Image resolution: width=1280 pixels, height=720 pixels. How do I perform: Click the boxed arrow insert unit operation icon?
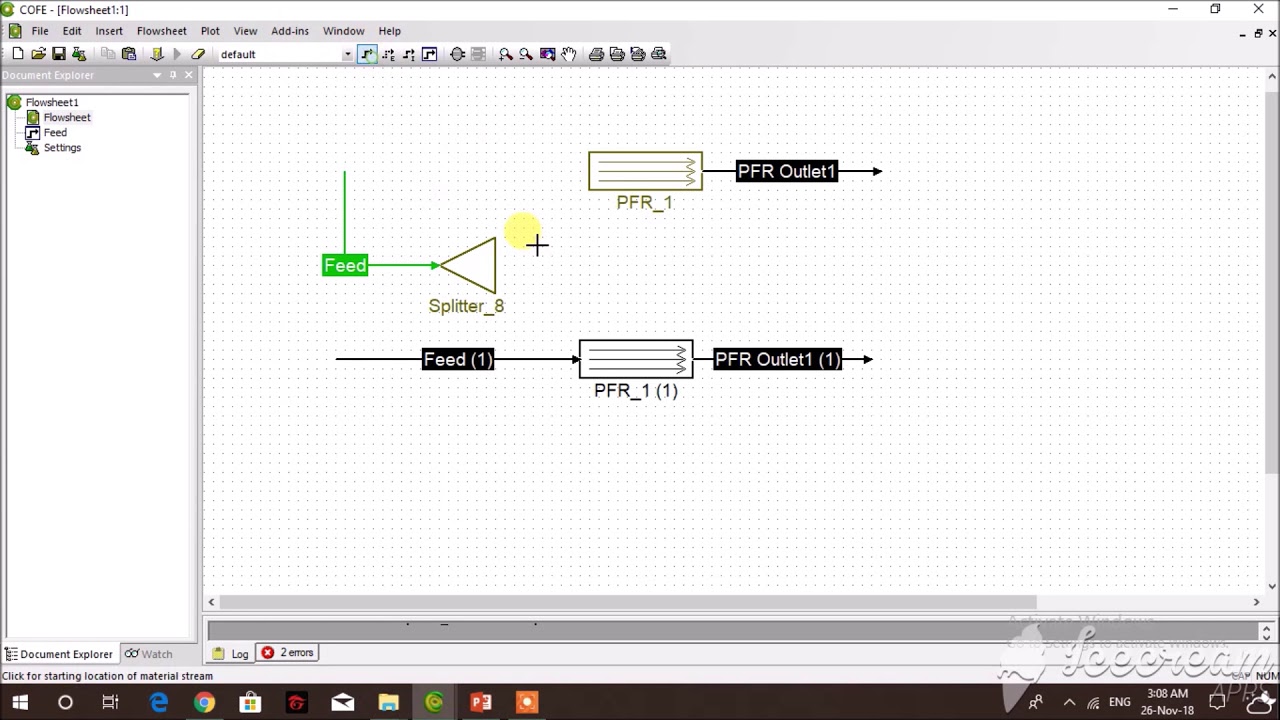[x=429, y=54]
